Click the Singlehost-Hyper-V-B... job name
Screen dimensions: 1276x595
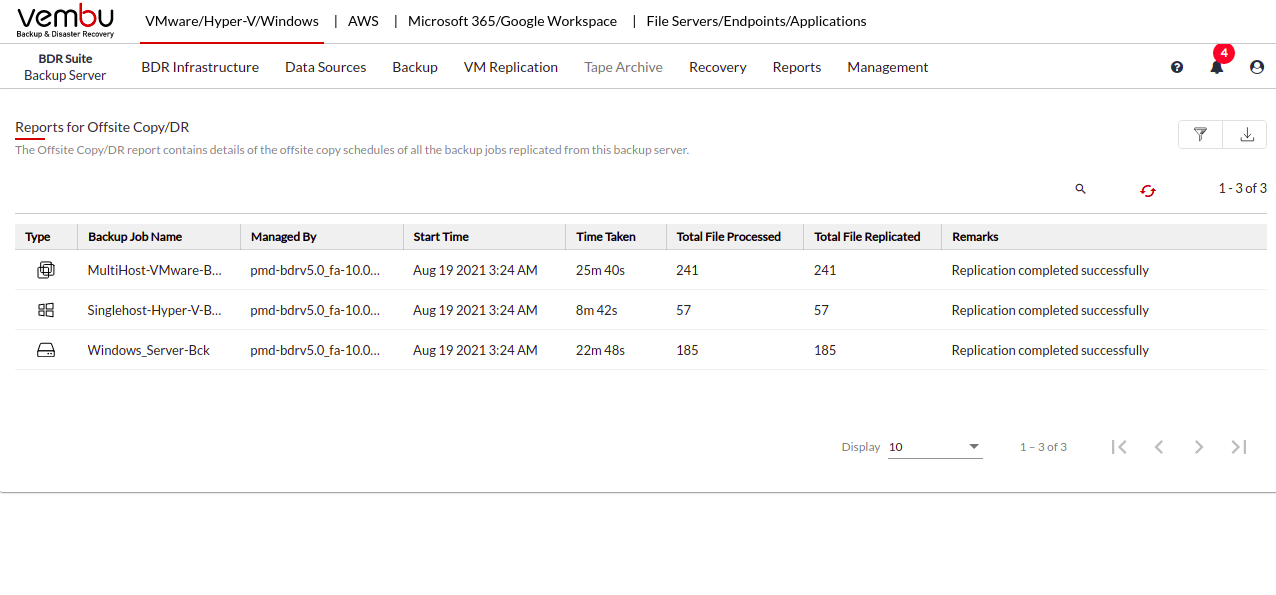(x=155, y=310)
